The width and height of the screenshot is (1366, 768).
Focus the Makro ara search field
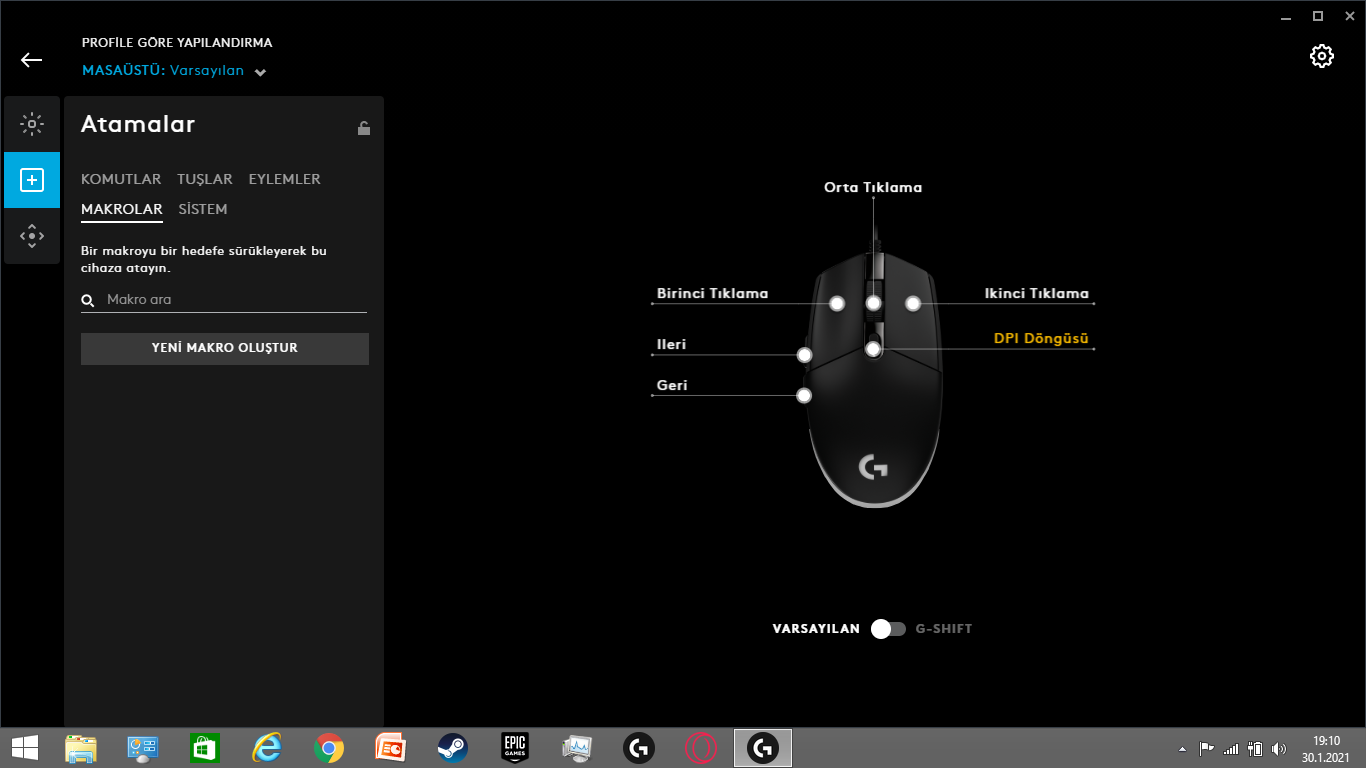pyautogui.click(x=224, y=300)
